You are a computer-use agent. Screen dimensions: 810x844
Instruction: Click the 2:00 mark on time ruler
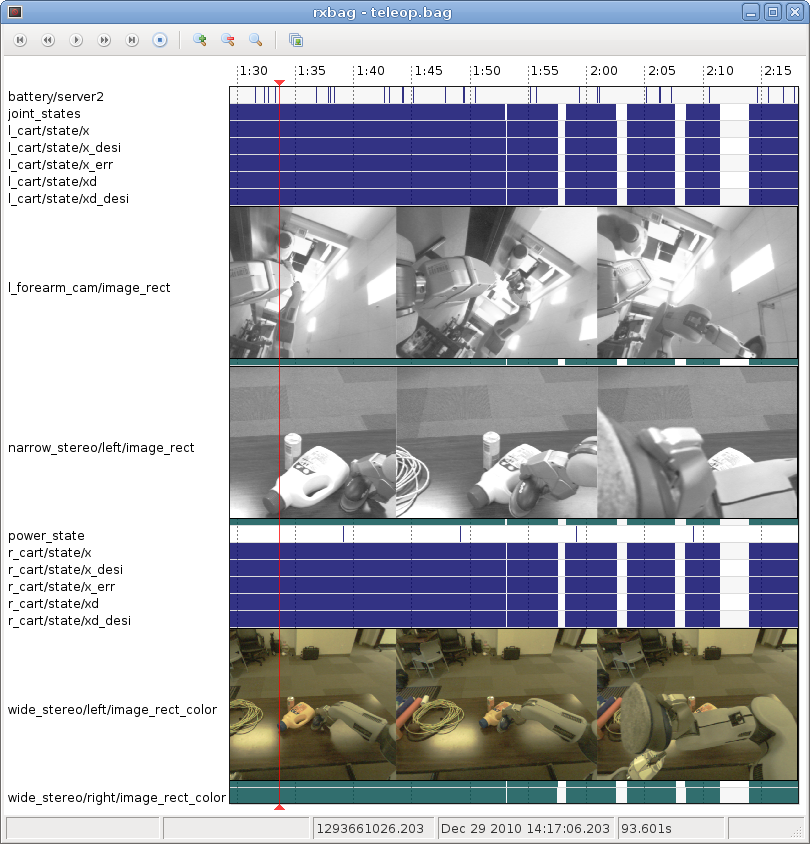tap(603, 71)
